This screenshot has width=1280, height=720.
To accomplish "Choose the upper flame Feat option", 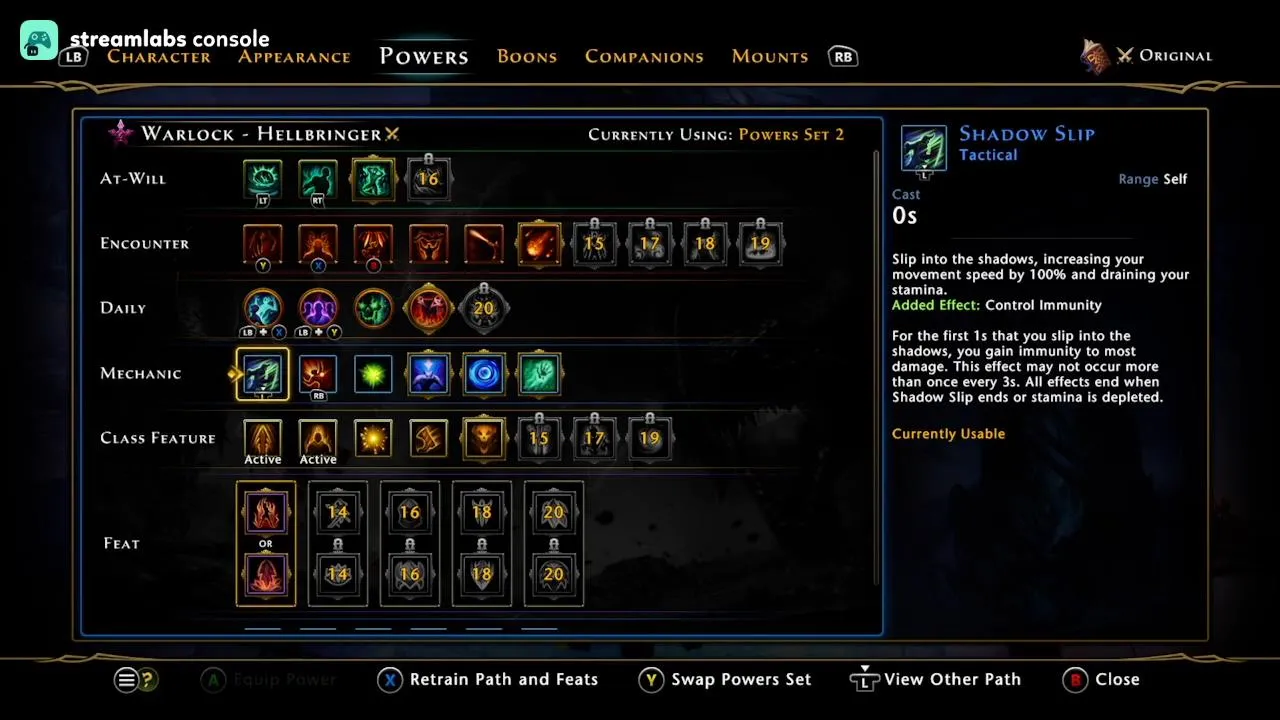I will tap(266, 513).
